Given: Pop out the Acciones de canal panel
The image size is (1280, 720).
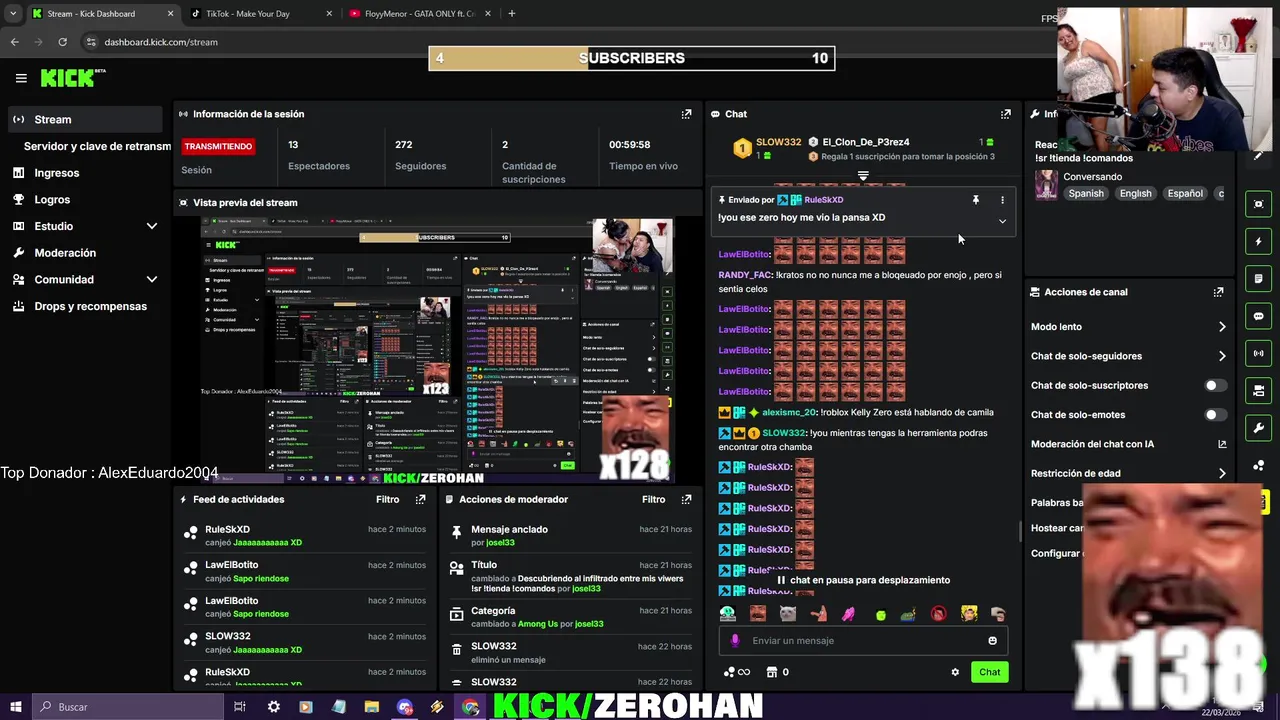Looking at the screenshot, I should (1218, 292).
